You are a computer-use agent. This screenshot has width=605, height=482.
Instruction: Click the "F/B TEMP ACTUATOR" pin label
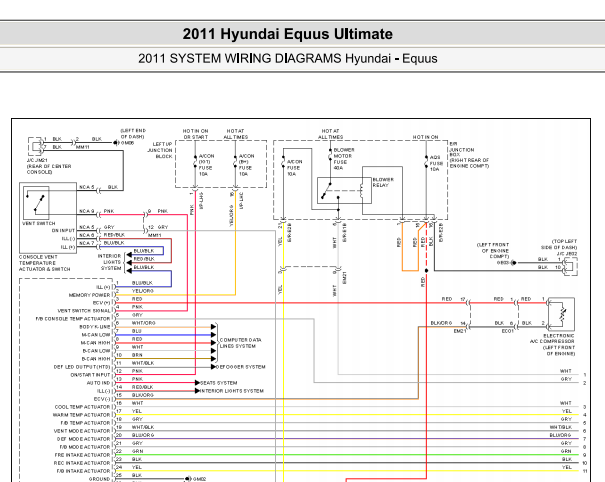click(x=85, y=423)
